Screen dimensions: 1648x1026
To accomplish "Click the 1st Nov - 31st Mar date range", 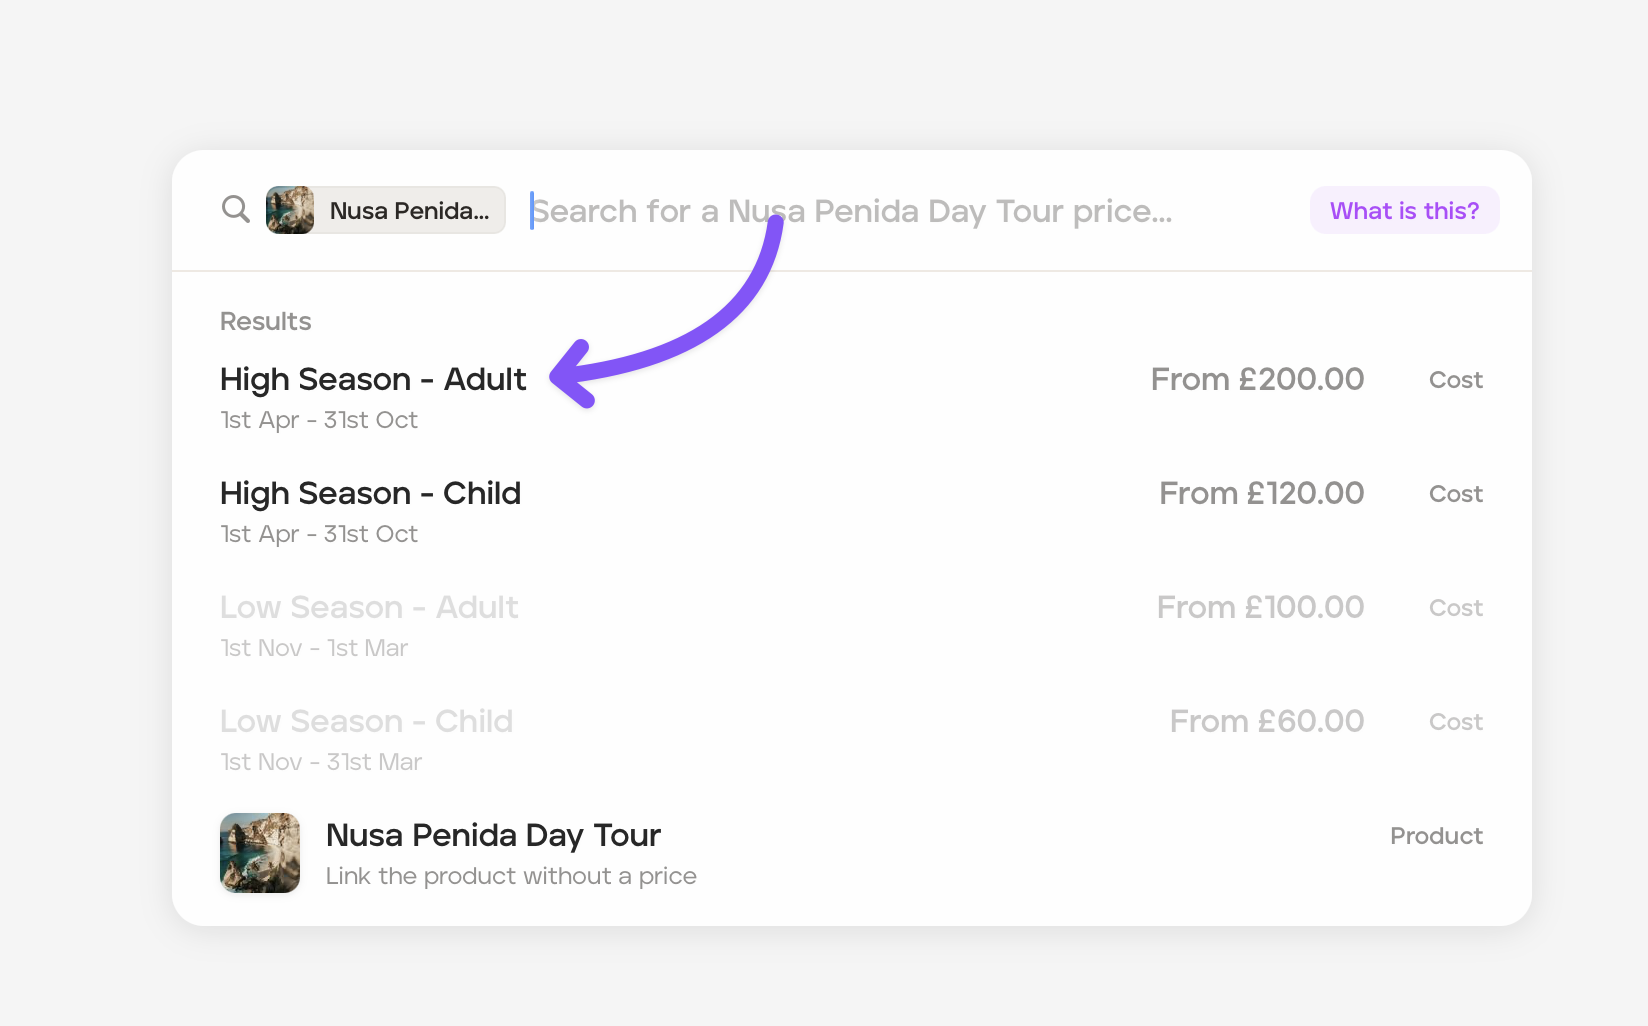I will 321,762.
